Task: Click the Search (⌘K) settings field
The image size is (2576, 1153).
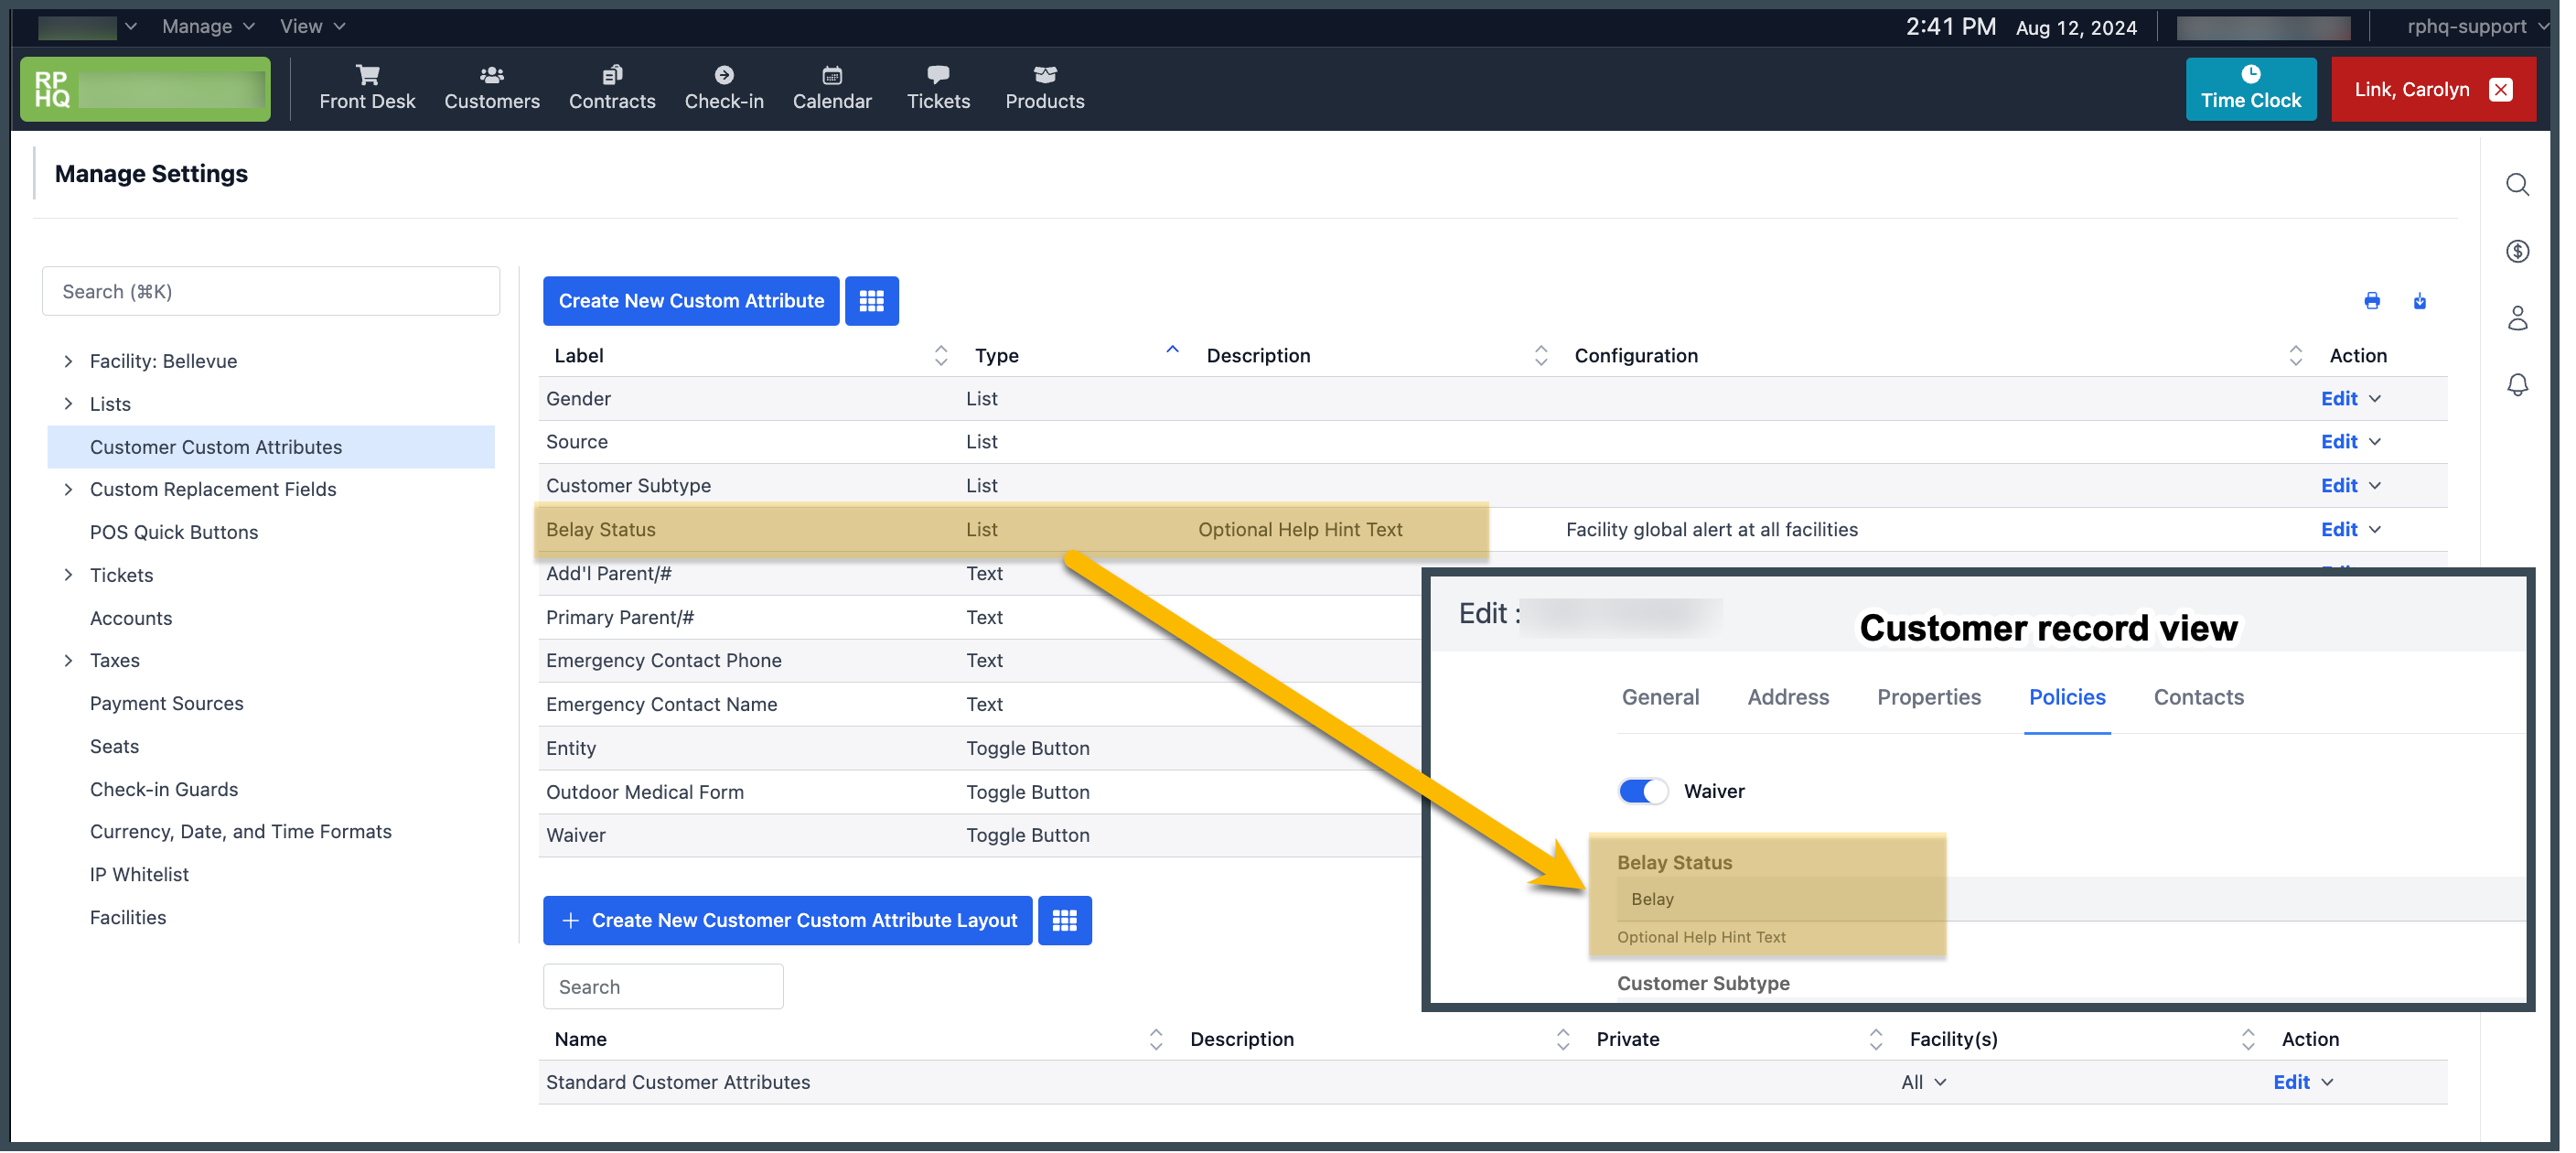Action: pyautogui.click(x=270, y=292)
